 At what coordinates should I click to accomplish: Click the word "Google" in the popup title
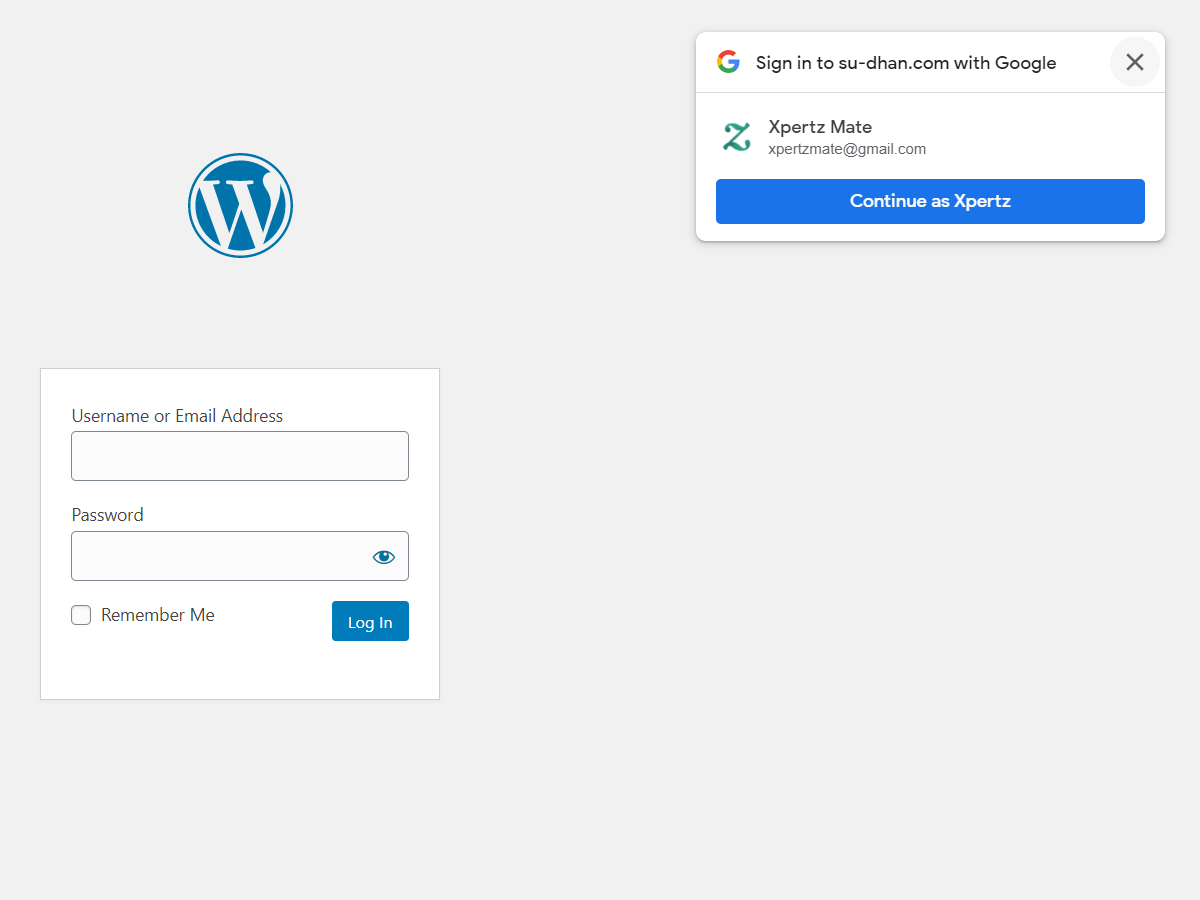coord(1025,63)
